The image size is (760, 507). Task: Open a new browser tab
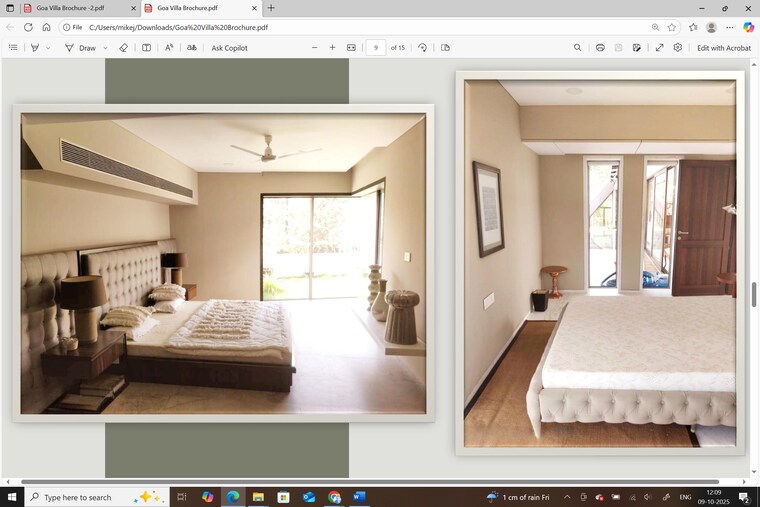[x=271, y=8]
